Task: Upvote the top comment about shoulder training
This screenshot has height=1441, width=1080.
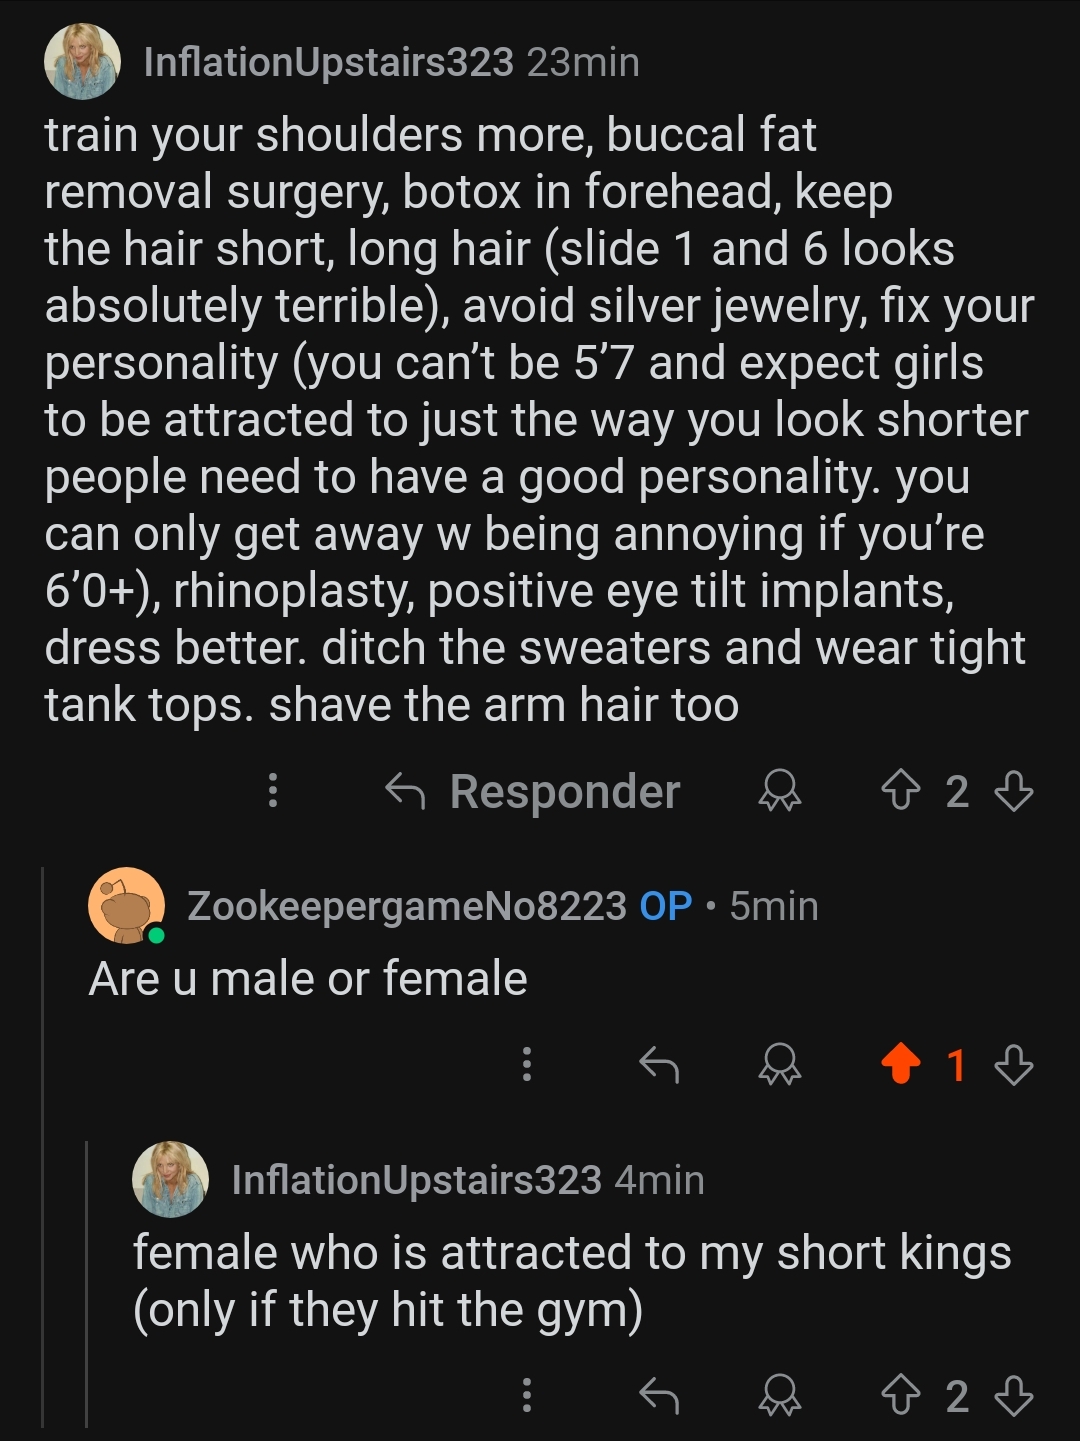Action: [x=902, y=792]
